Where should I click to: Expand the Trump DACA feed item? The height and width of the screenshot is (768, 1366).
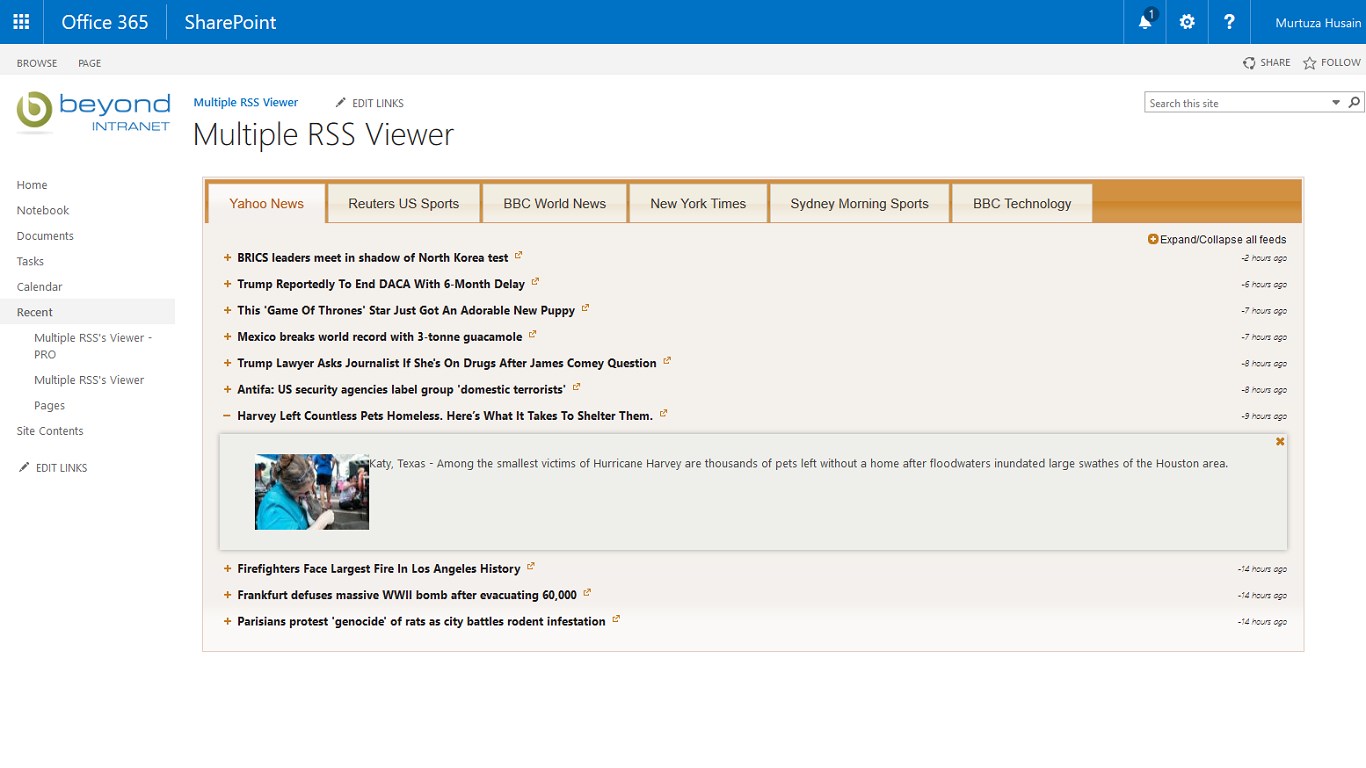pos(228,284)
